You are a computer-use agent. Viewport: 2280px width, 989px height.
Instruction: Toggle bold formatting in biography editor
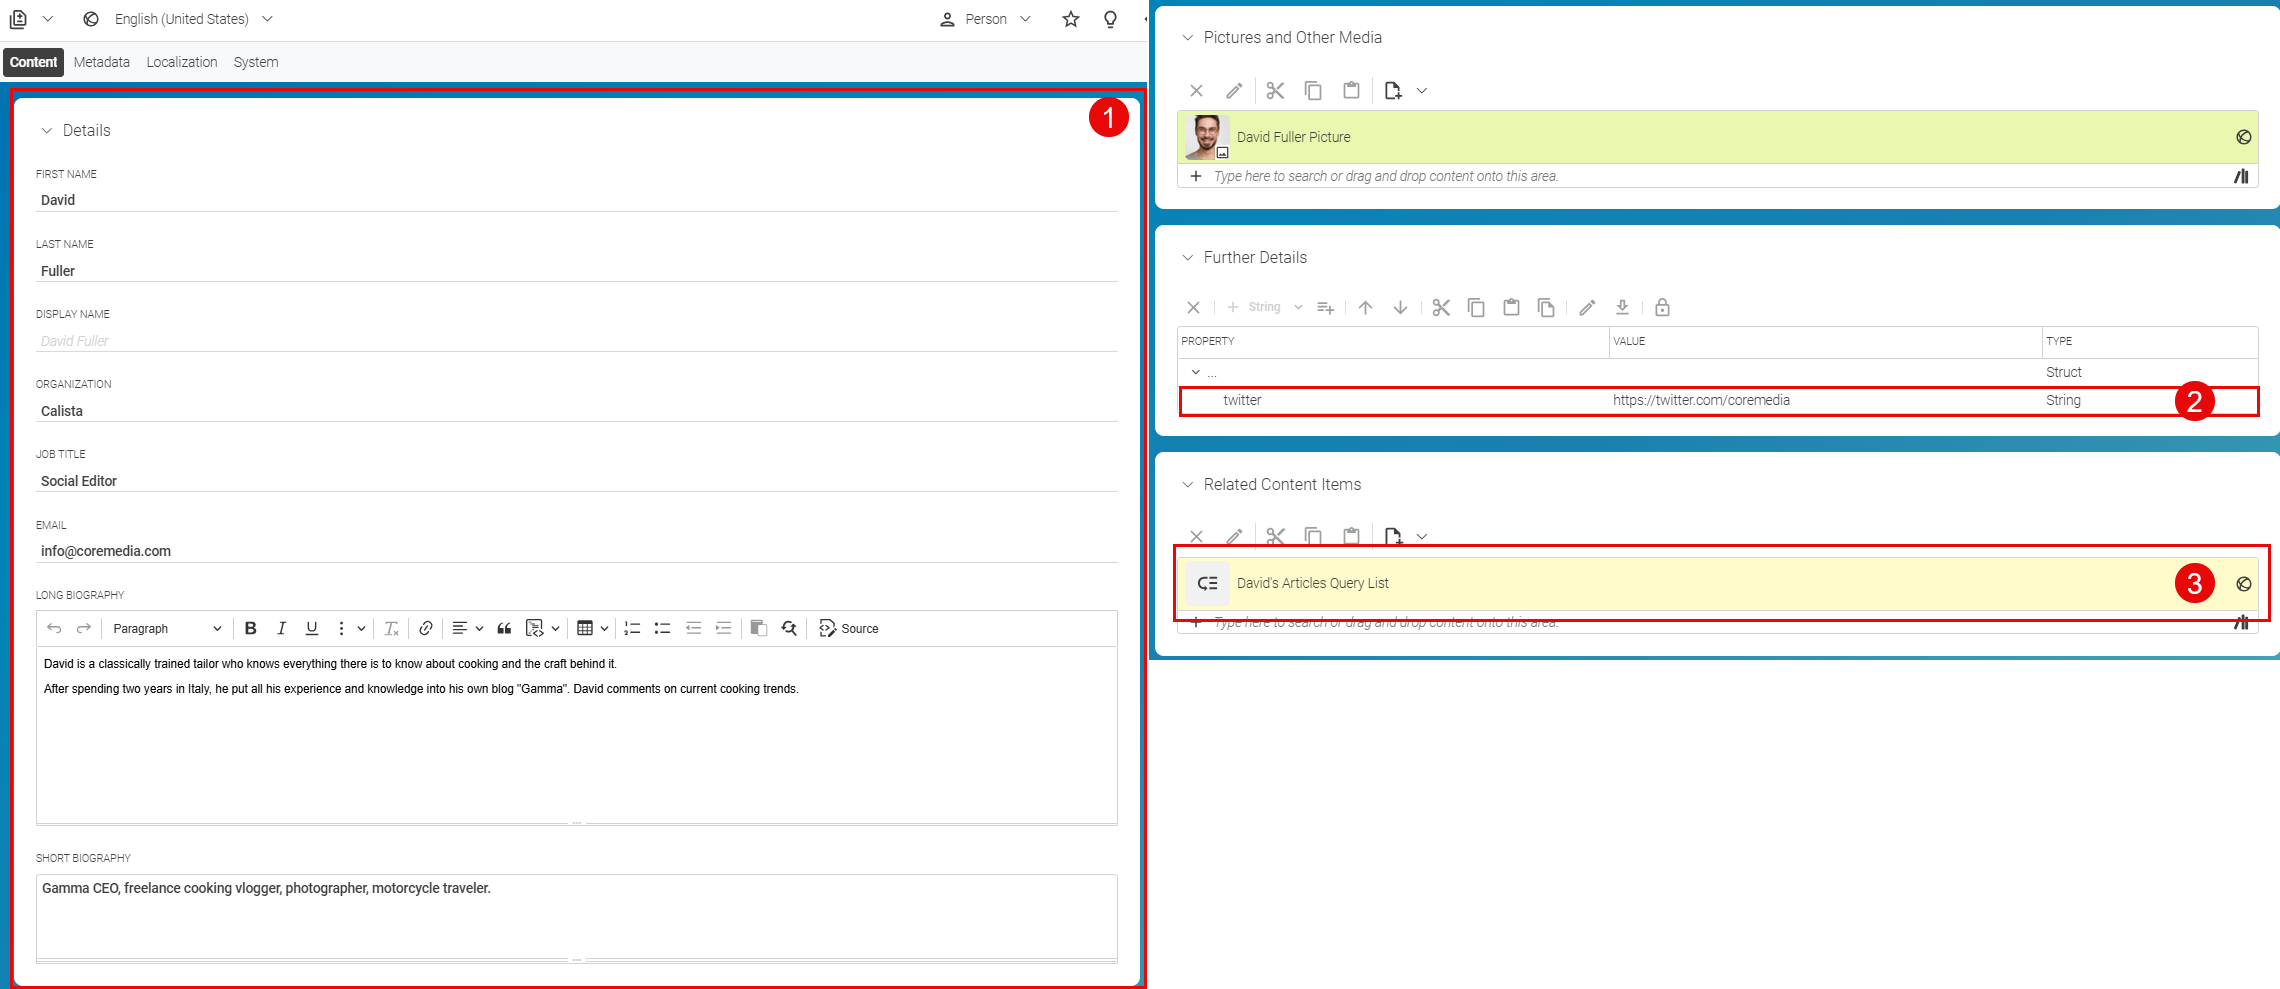[251, 628]
